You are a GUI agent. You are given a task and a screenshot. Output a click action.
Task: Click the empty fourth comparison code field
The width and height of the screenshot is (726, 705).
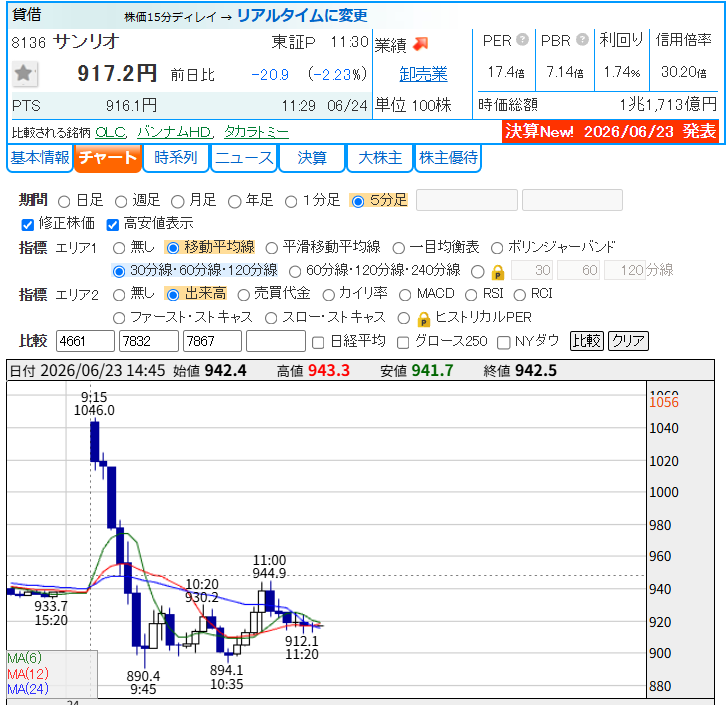click(x=276, y=341)
